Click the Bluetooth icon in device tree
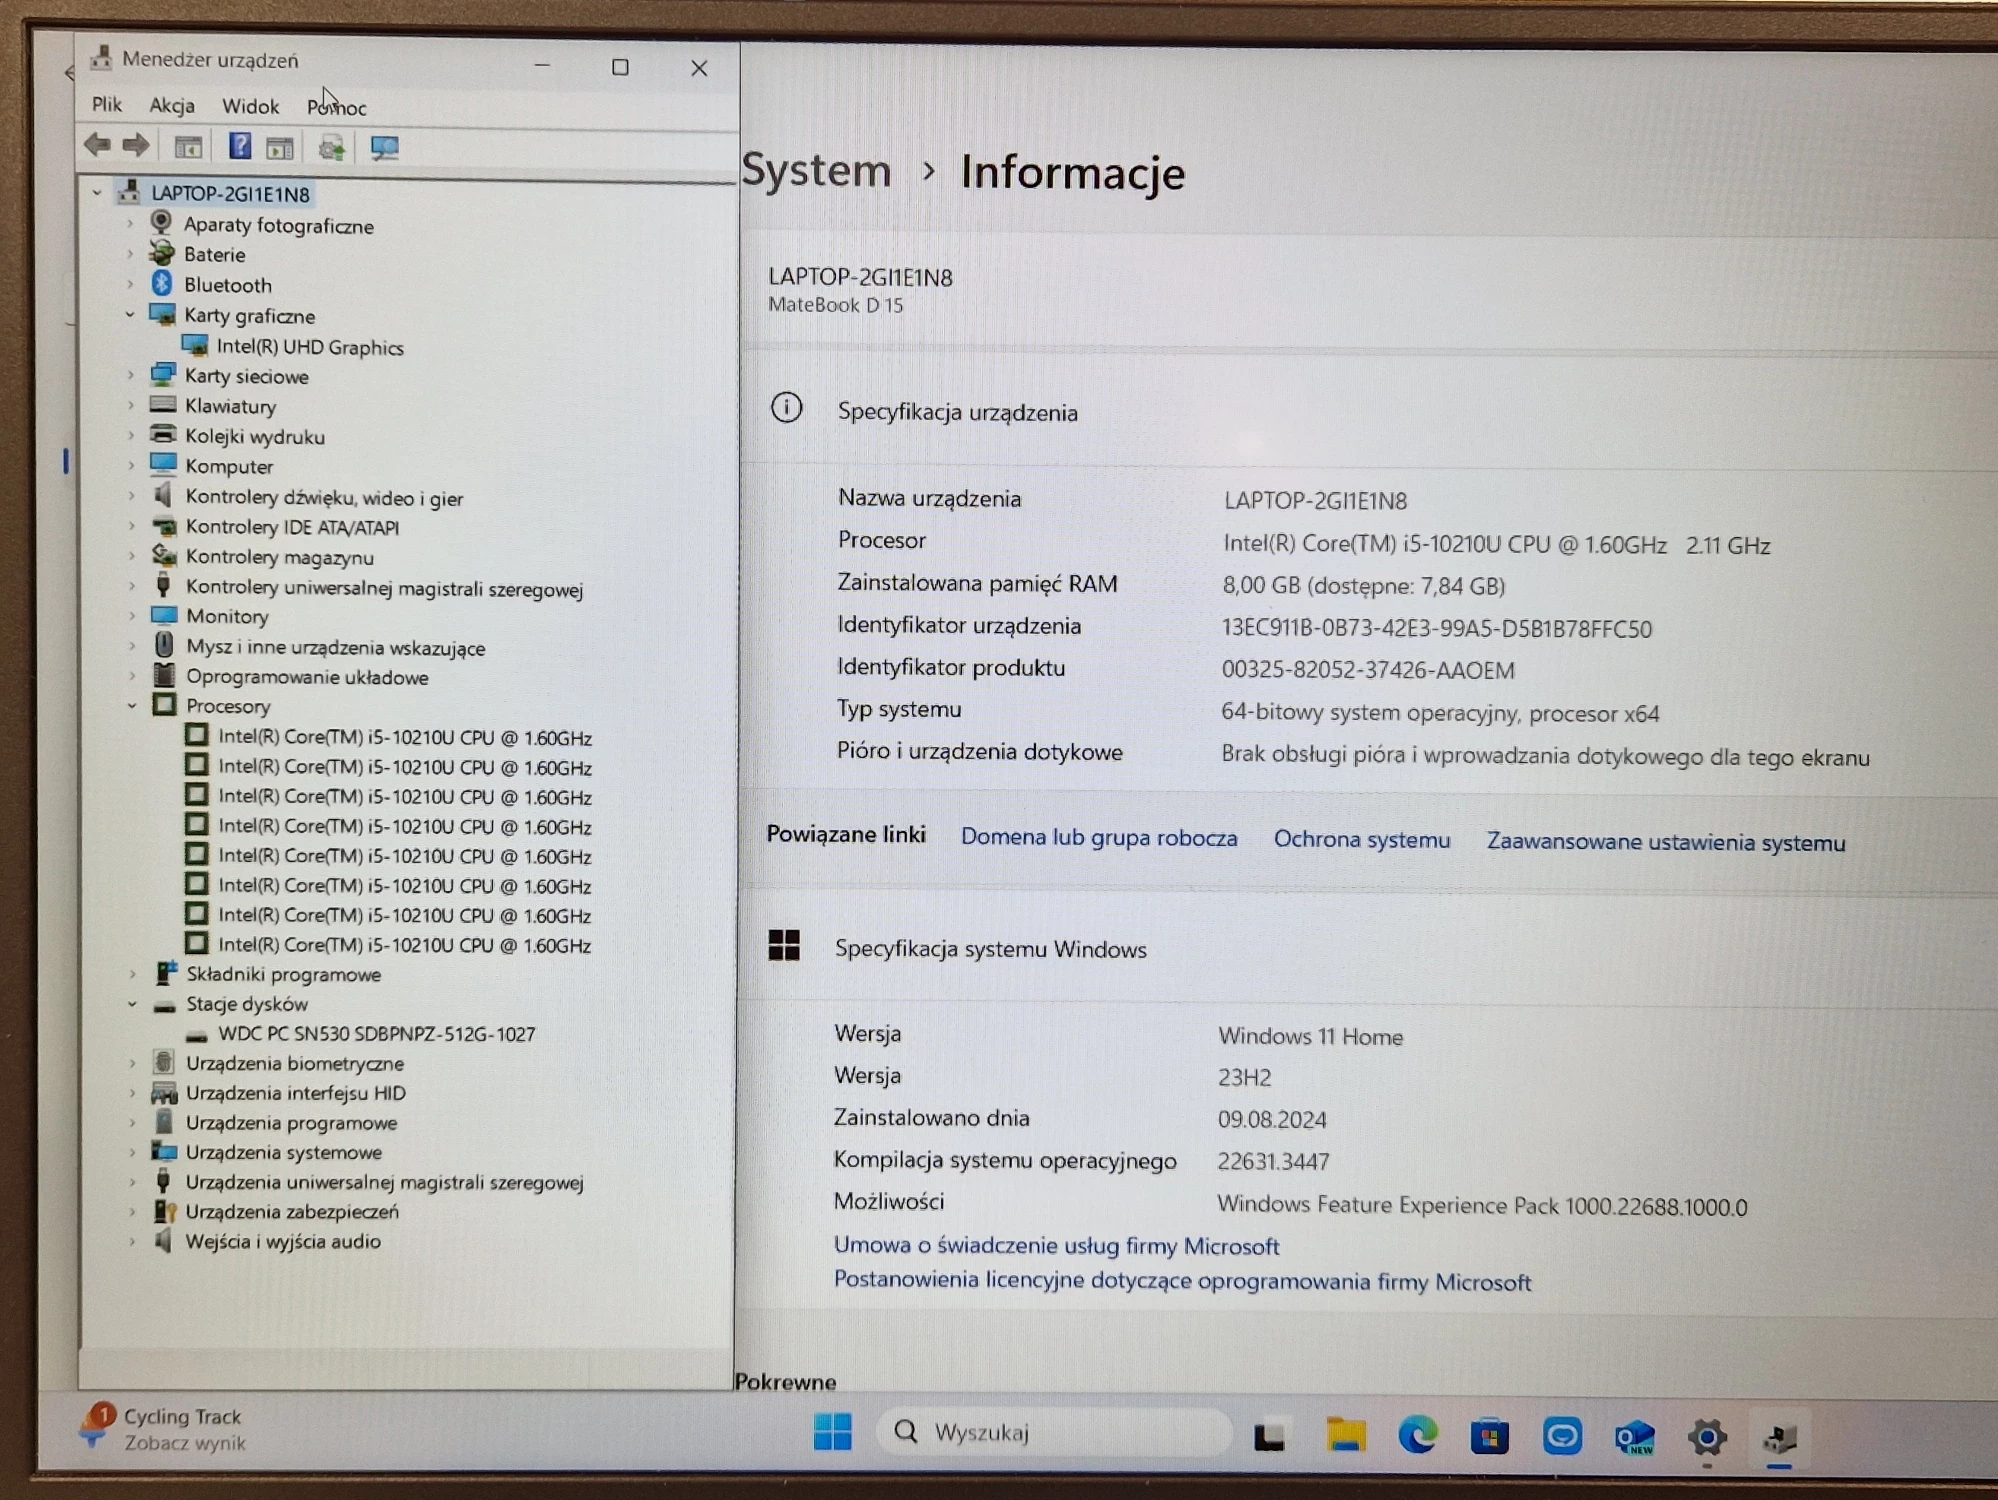This screenshot has width=1998, height=1500. 162,284
